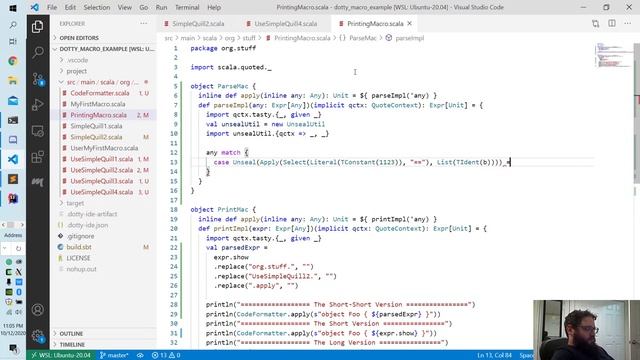Click the master branch status item
Screen dimensions: 640x360
coord(114,355)
